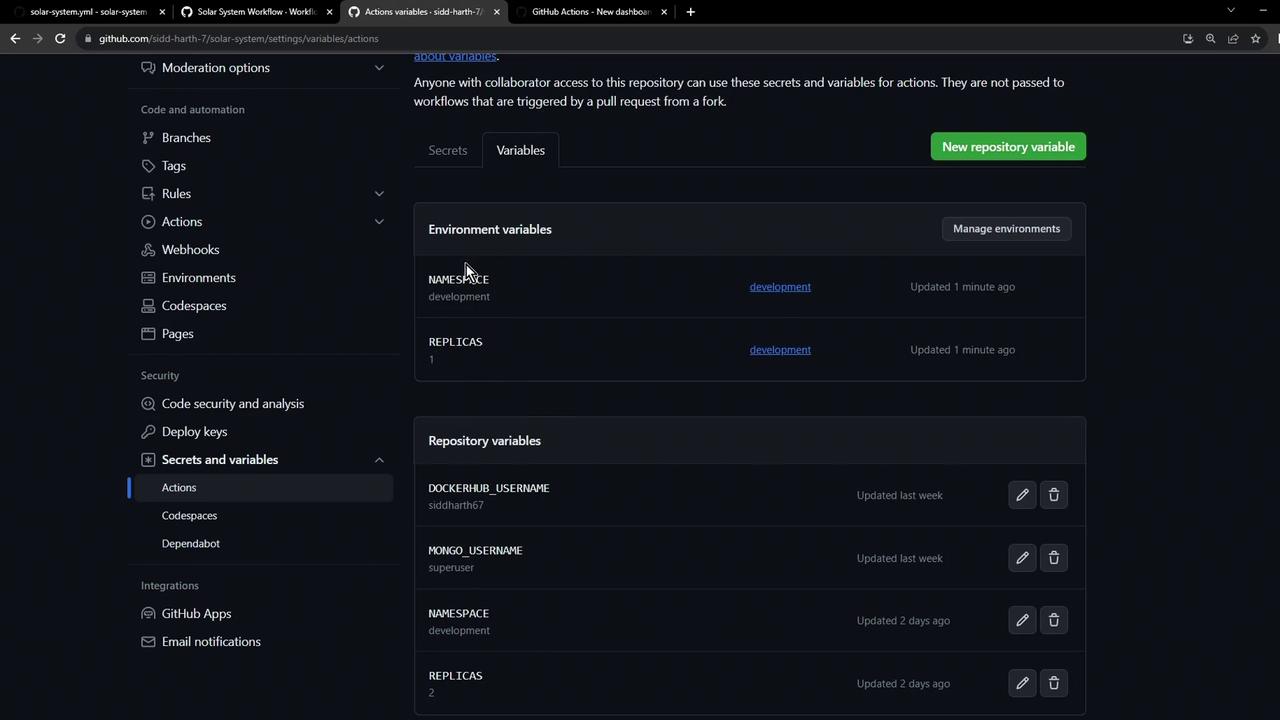
Task: Select the Variables tab
Action: tap(521, 150)
